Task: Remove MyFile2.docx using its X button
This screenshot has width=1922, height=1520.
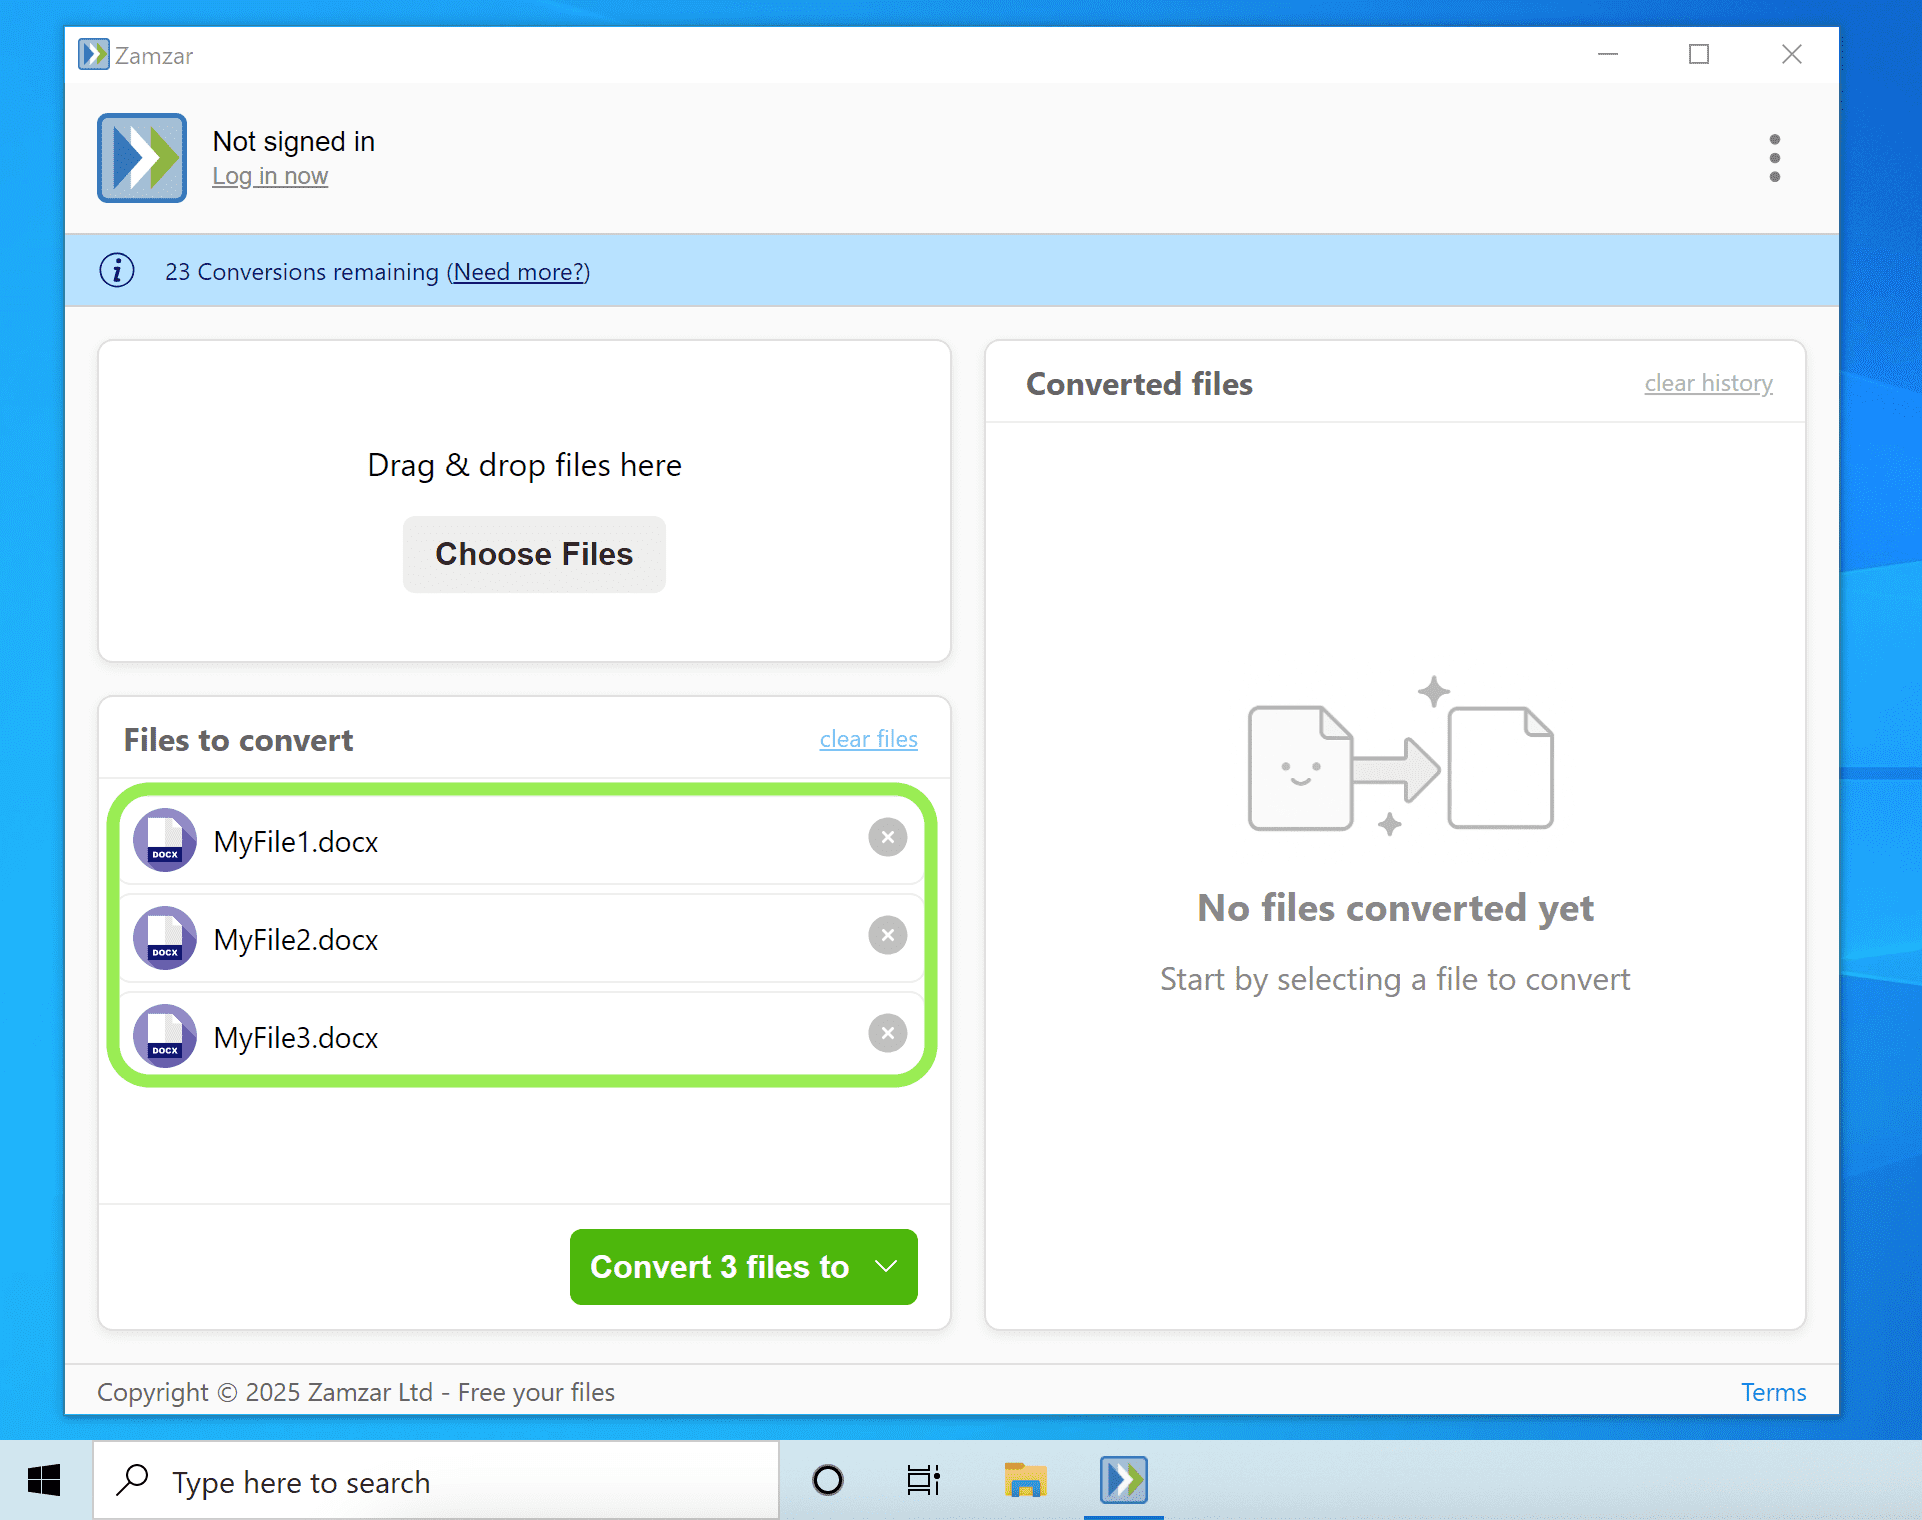Action: pos(887,935)
